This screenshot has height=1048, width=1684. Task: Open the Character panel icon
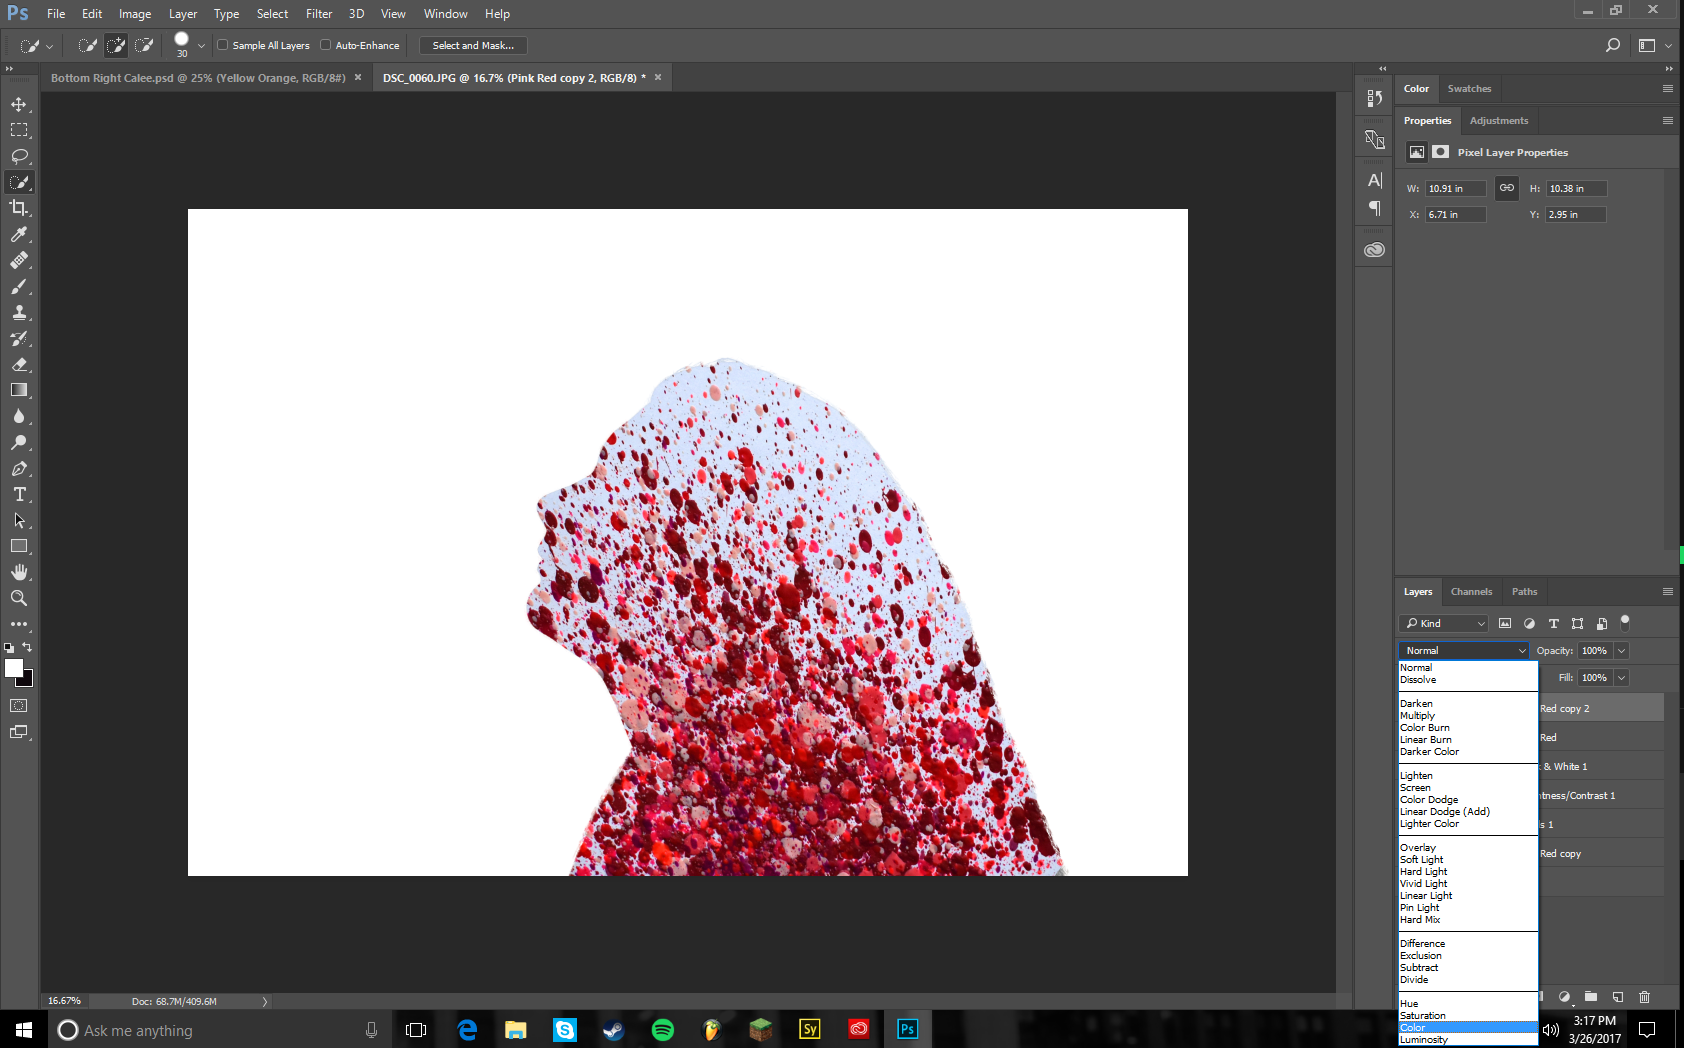1375,180
